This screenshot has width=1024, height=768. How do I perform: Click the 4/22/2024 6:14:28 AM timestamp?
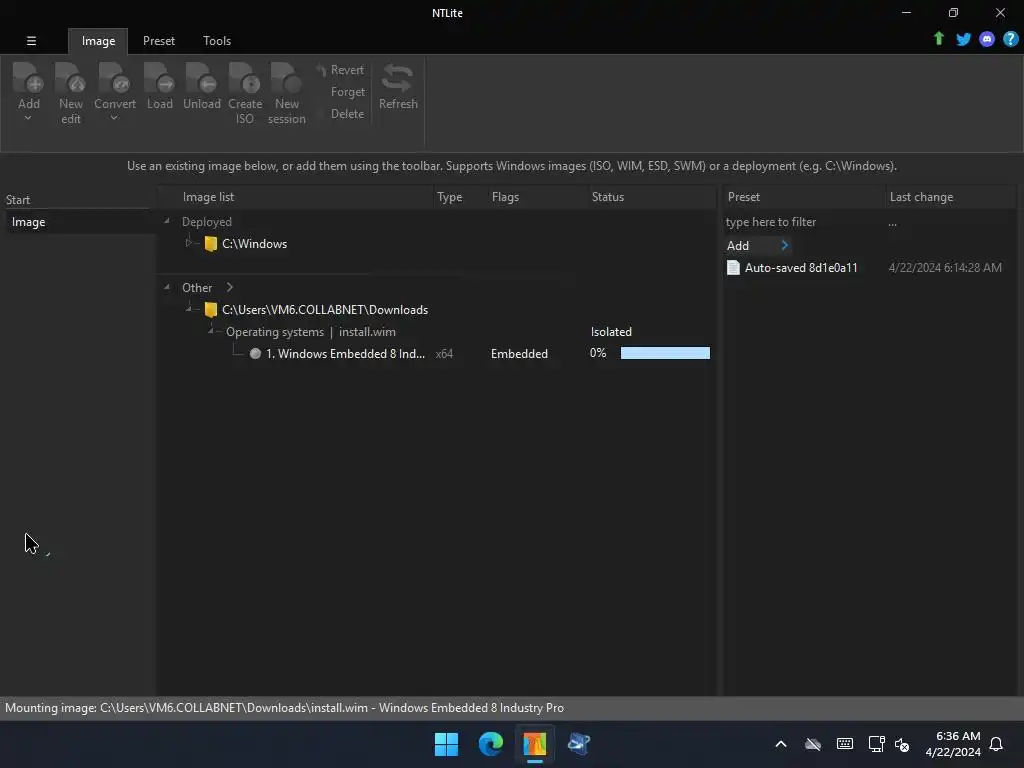pyautogui.click(x=944, y=268)
